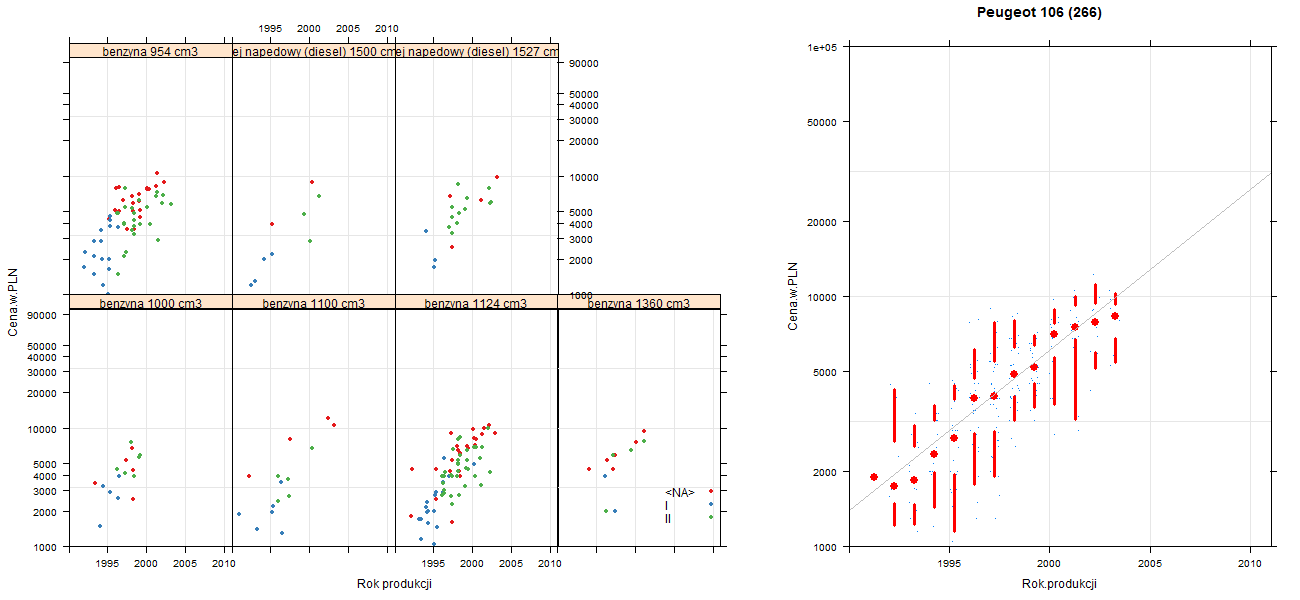Select the "<NA>" legend entry

680,493
